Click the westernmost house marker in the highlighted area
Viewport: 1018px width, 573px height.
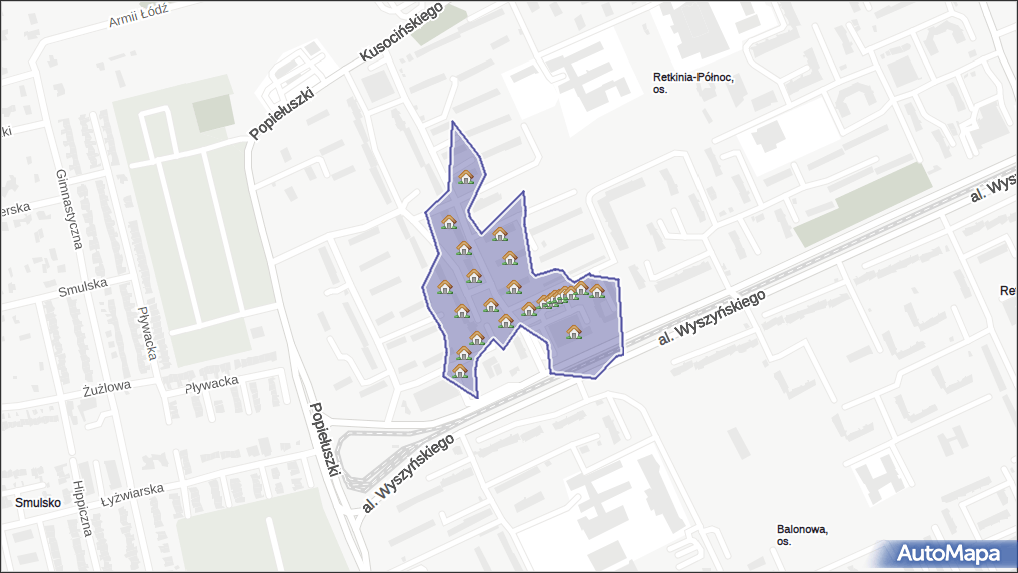(x=445, y=287)
